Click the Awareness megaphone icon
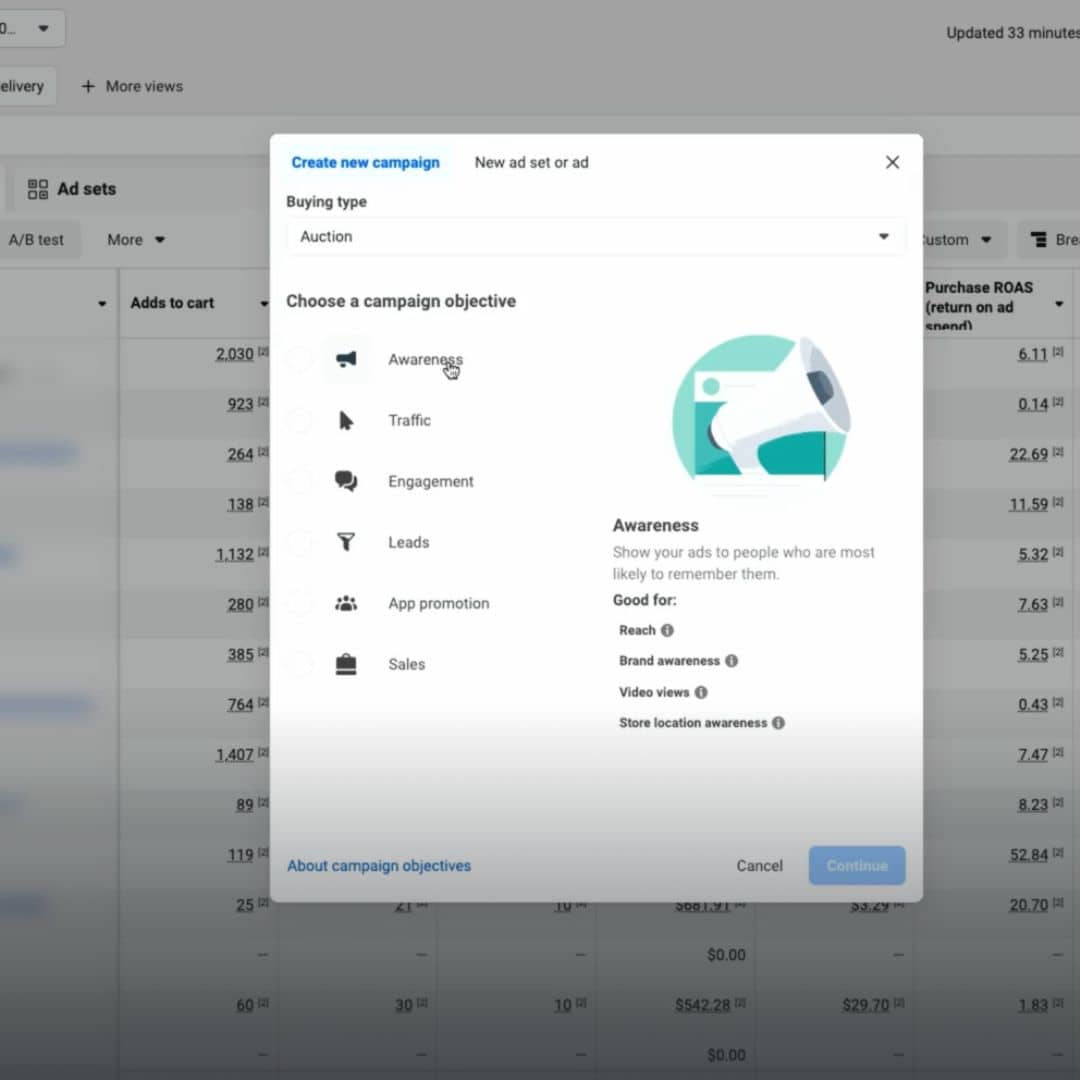This screenshot has height=1080, width=1080. [x=346, y=360]
